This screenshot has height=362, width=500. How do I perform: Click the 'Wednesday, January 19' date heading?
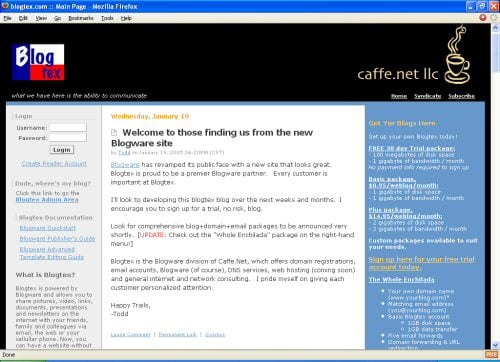150,116
